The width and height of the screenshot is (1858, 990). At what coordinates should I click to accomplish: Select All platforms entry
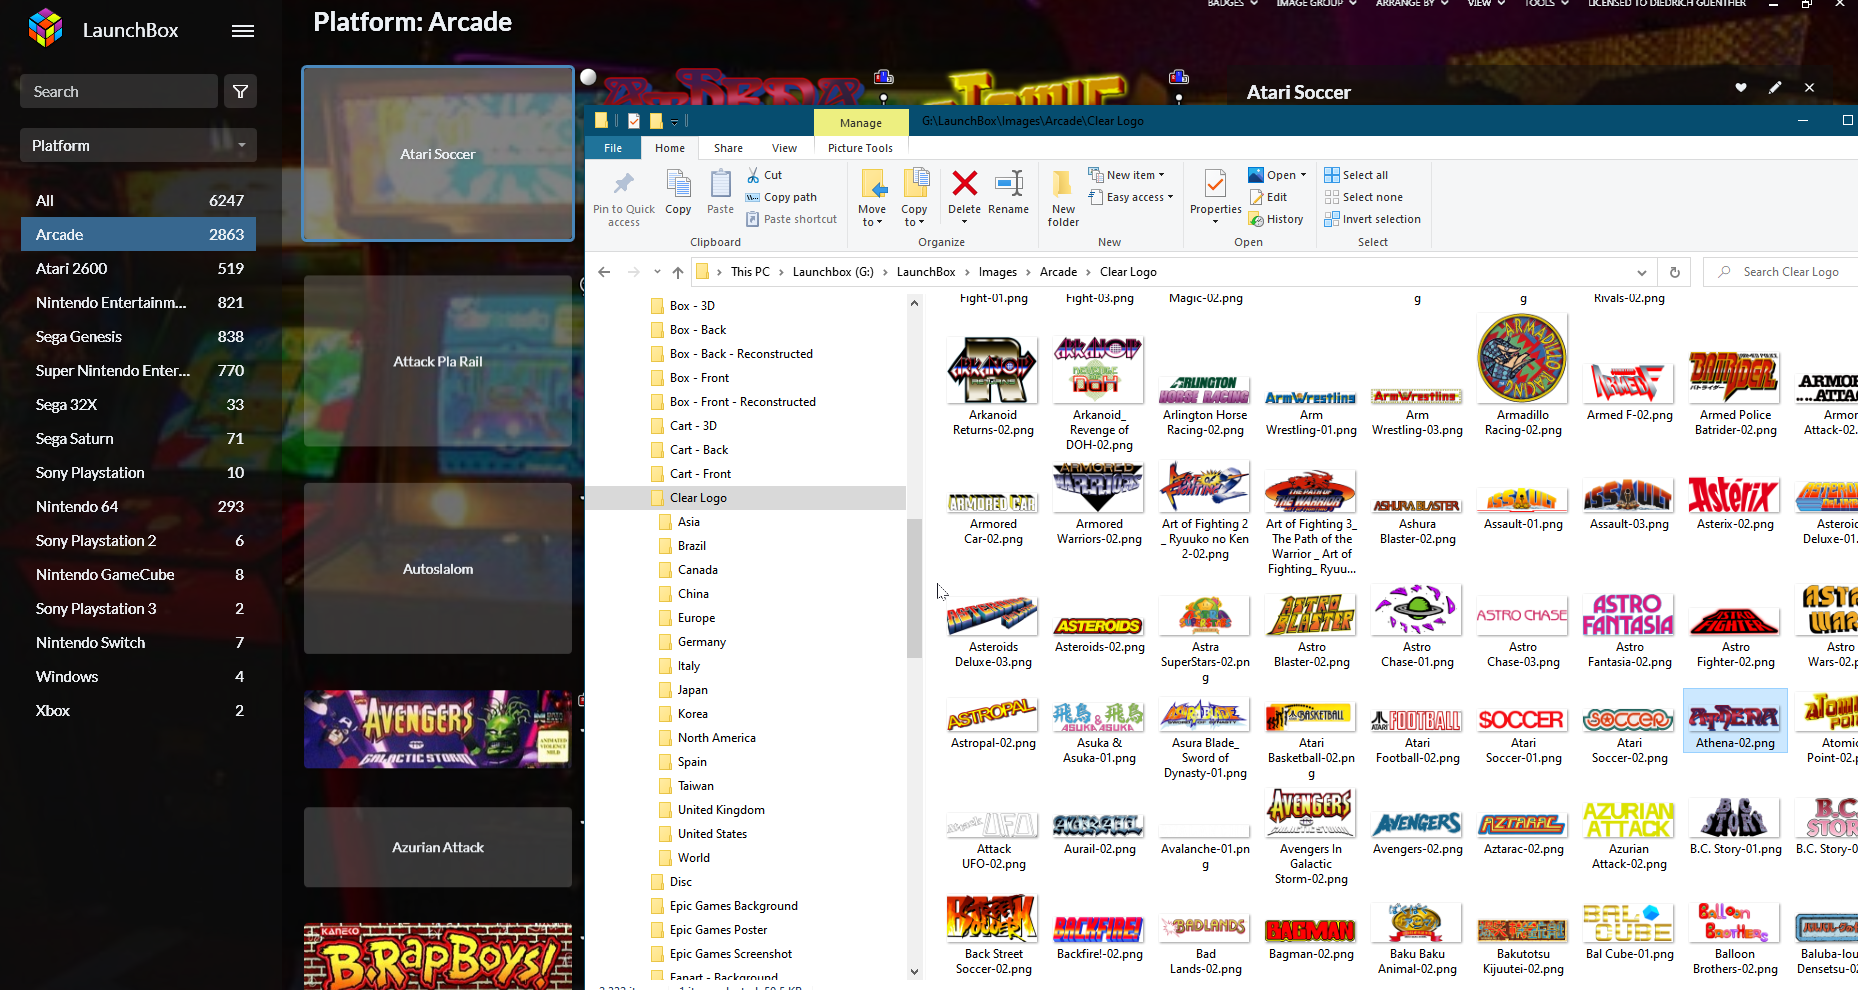click(x=138, y=200)
